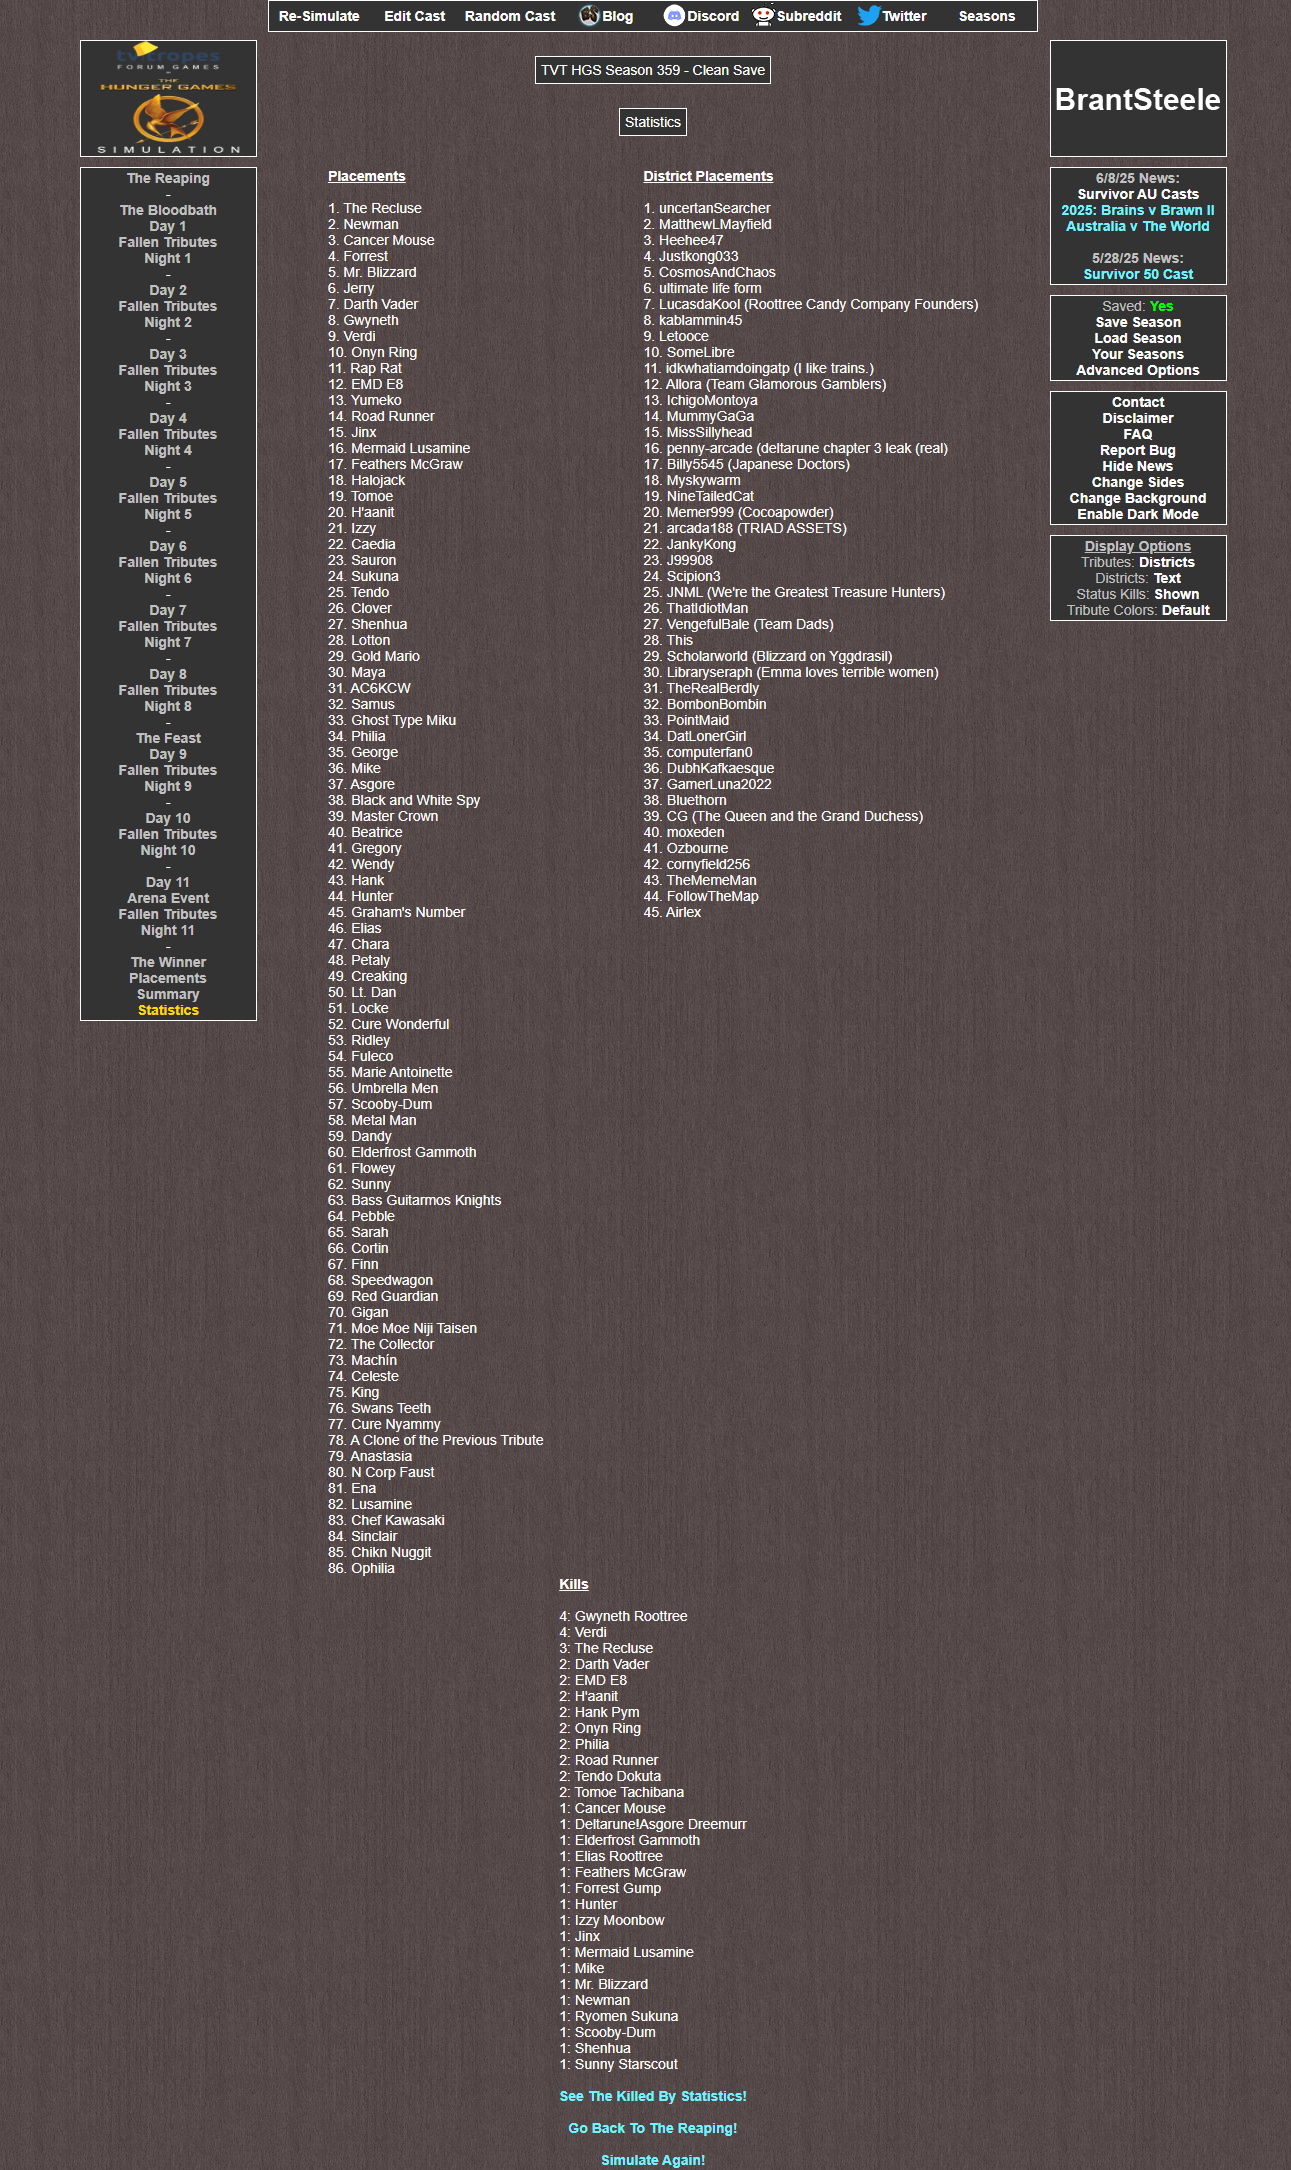Open Edit Cast from top menu
The height and width of the screenshot is (2170, 1291).
pyautogui.click(x=415, y=16)
